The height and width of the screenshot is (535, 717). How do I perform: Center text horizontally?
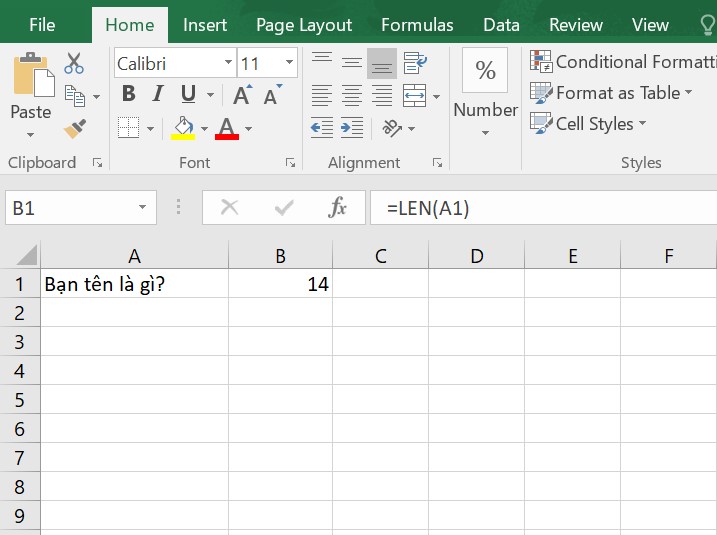(352, 96)
